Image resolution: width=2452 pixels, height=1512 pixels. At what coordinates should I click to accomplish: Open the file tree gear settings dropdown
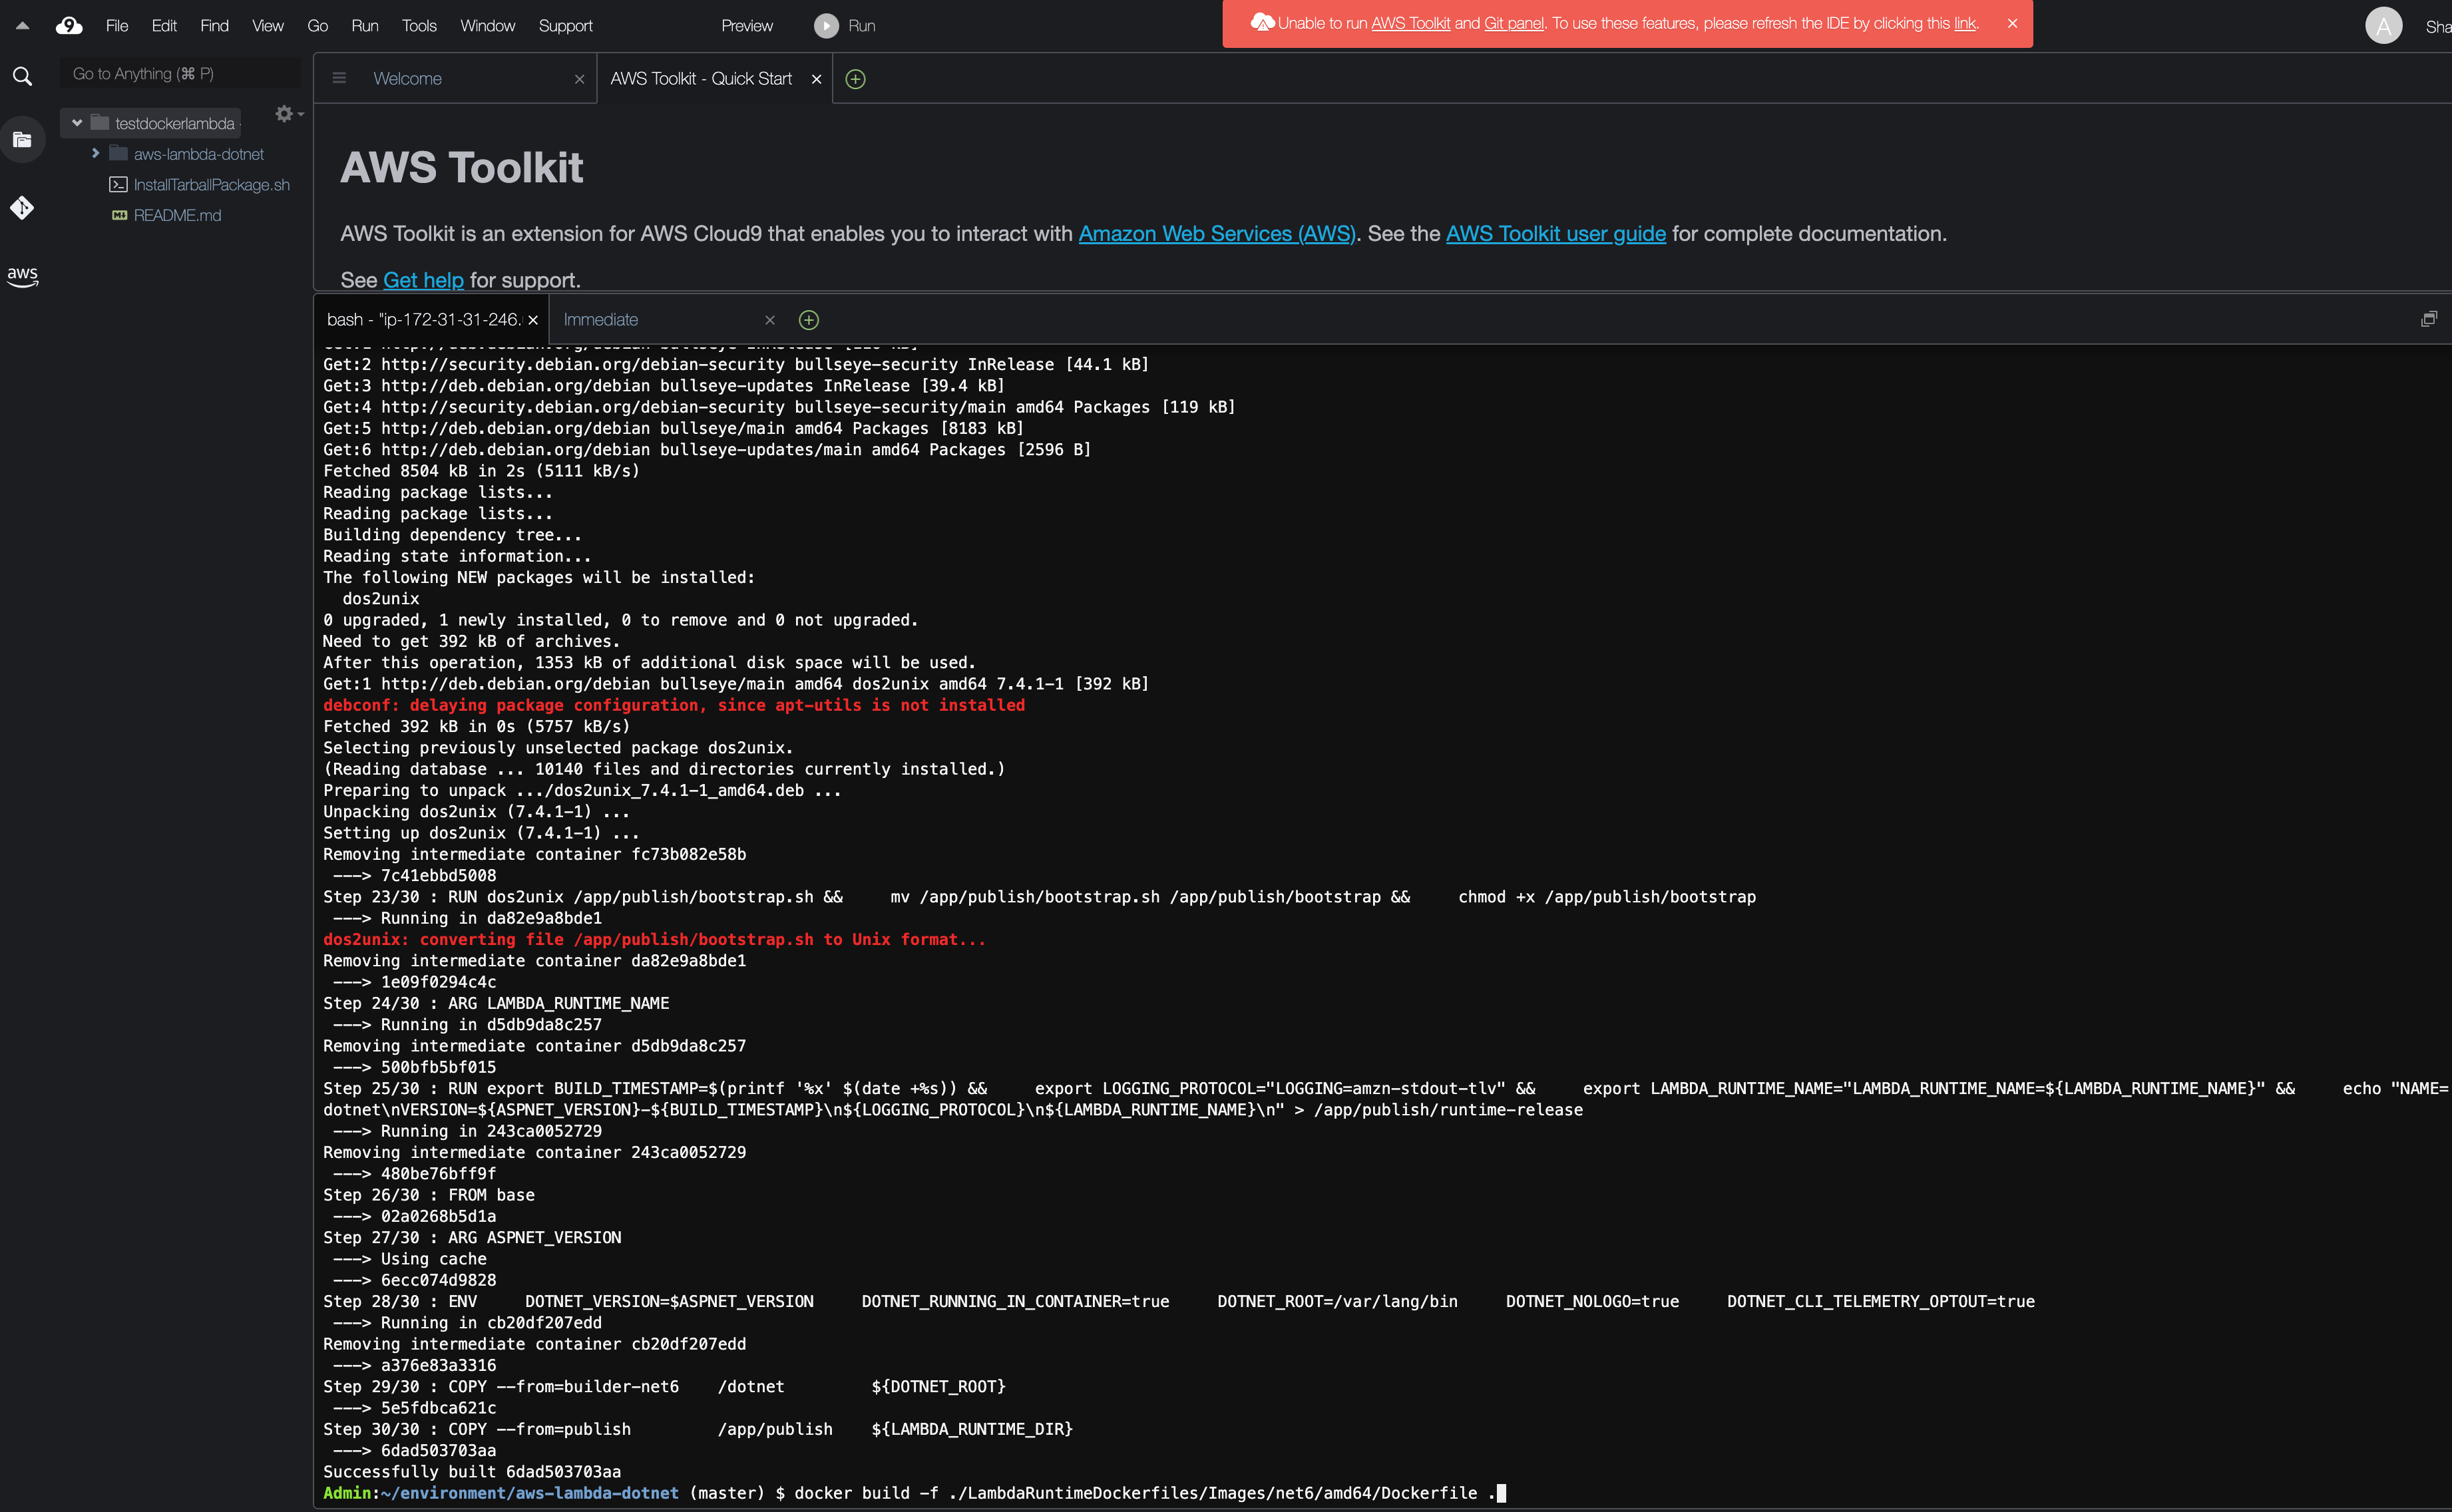[x=288, y=114]
